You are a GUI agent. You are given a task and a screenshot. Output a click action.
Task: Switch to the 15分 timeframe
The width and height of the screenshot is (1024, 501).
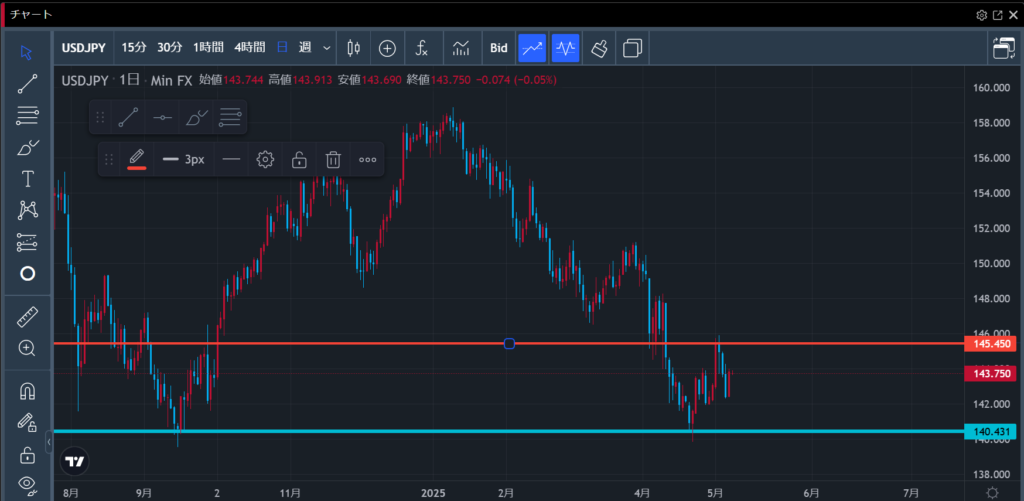[x=134, y=48]
